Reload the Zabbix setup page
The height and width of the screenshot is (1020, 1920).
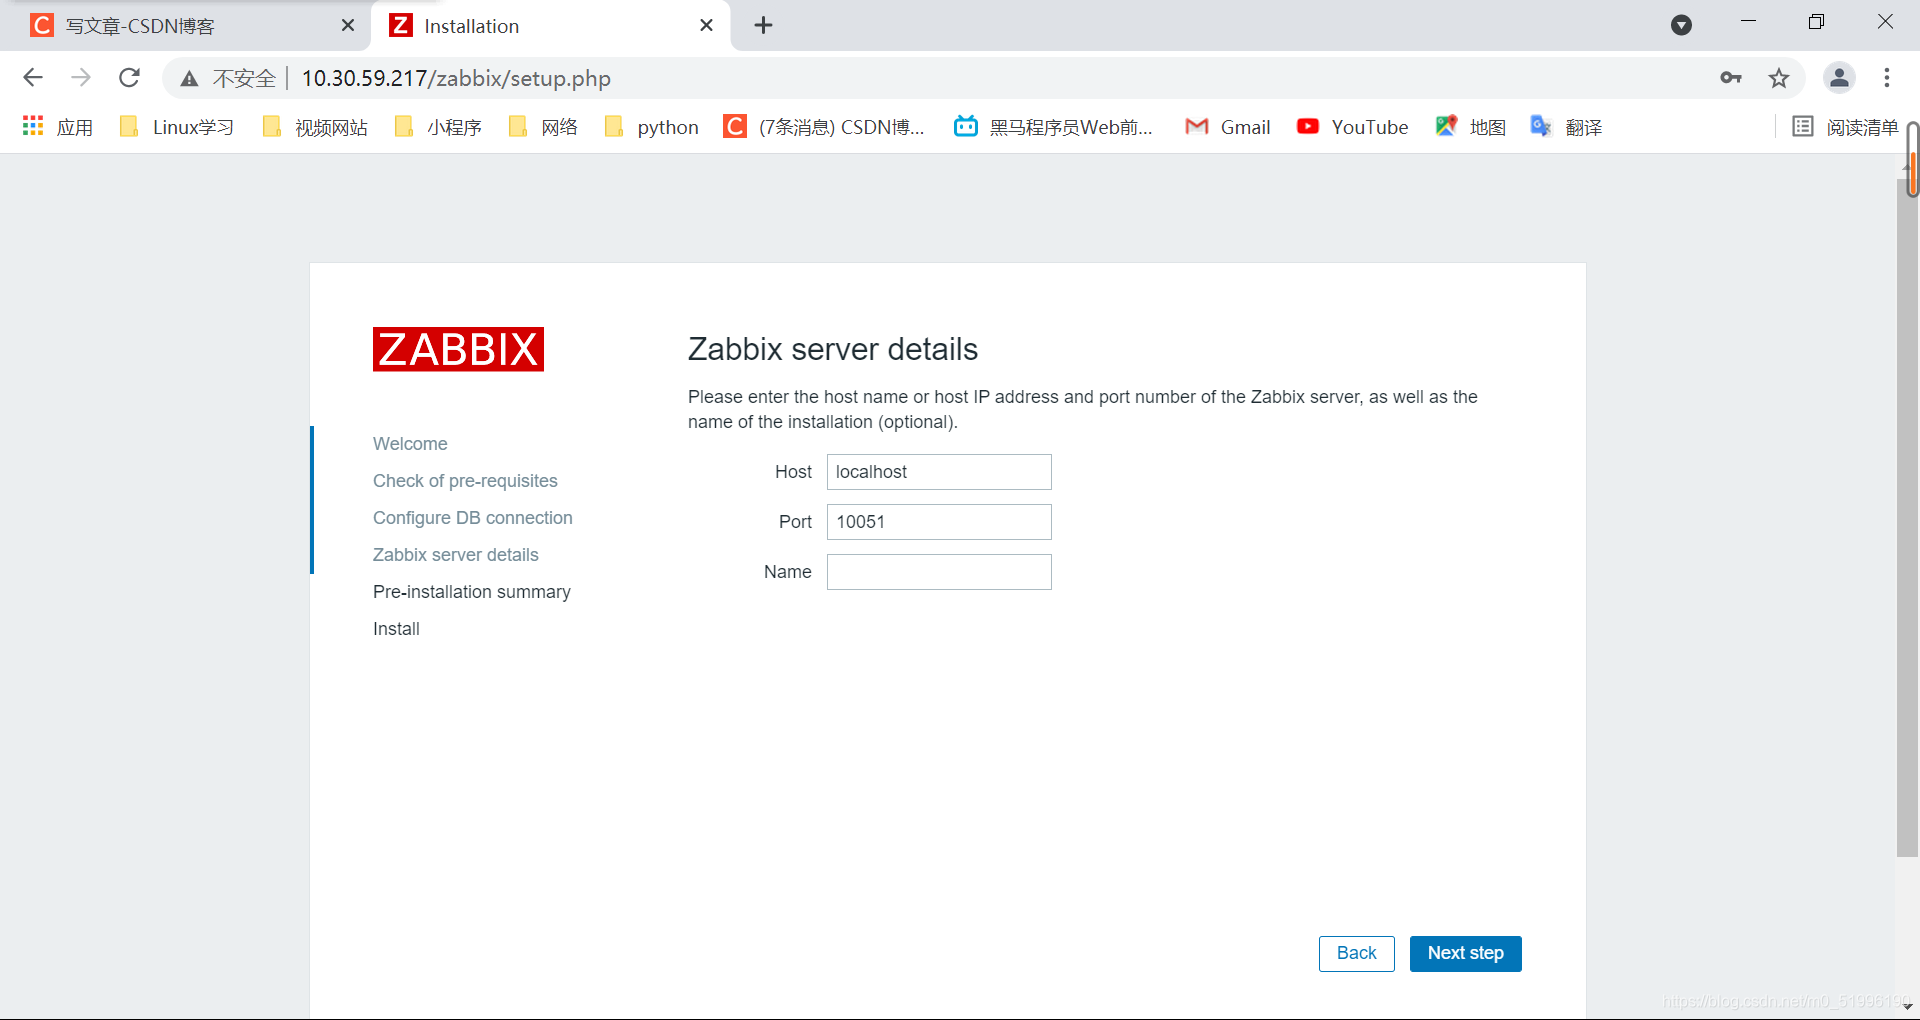tap(129, 78)
